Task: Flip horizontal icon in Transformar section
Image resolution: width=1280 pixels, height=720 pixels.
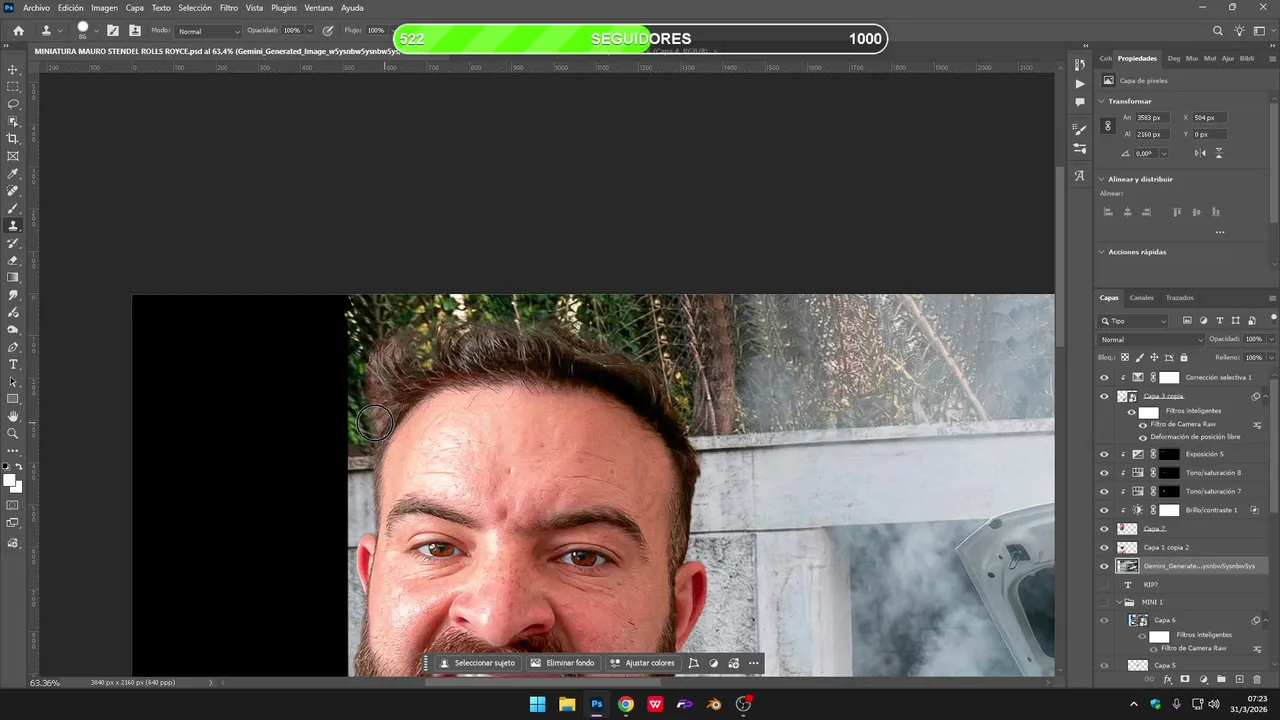Action: click(1201, 153)
